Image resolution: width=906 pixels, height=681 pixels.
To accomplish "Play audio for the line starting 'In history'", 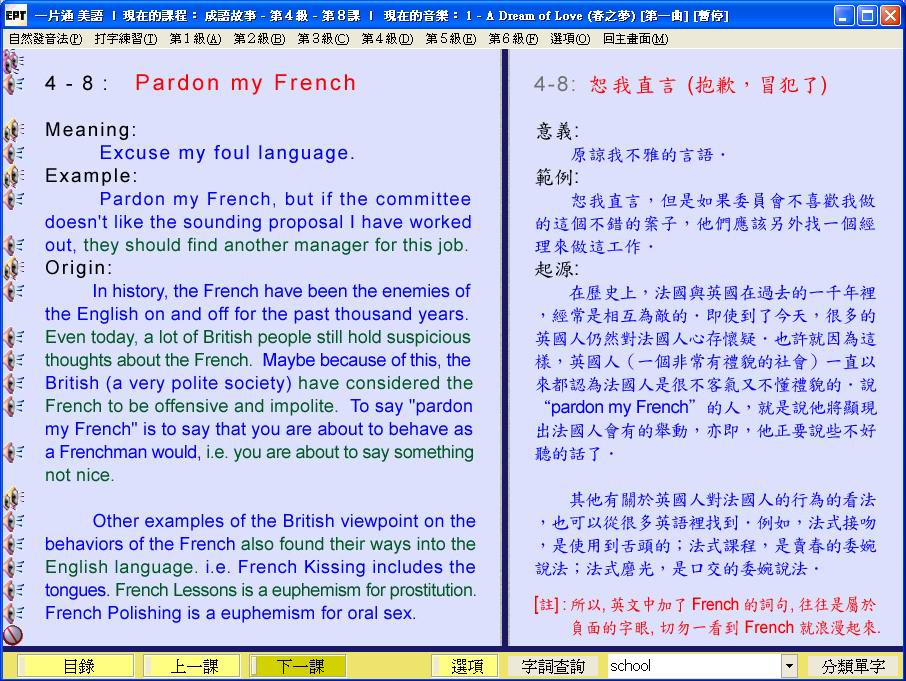I will click(14, 291).
